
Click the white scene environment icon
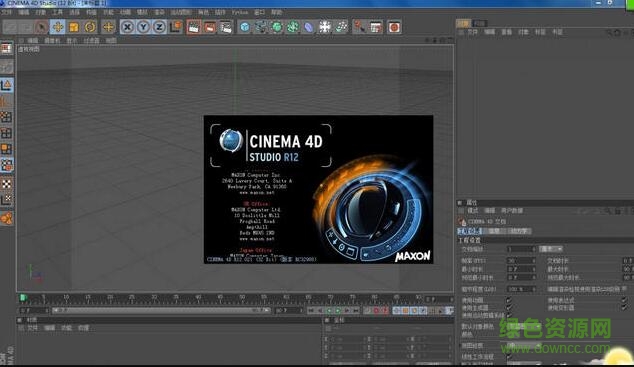click(325, 27)
